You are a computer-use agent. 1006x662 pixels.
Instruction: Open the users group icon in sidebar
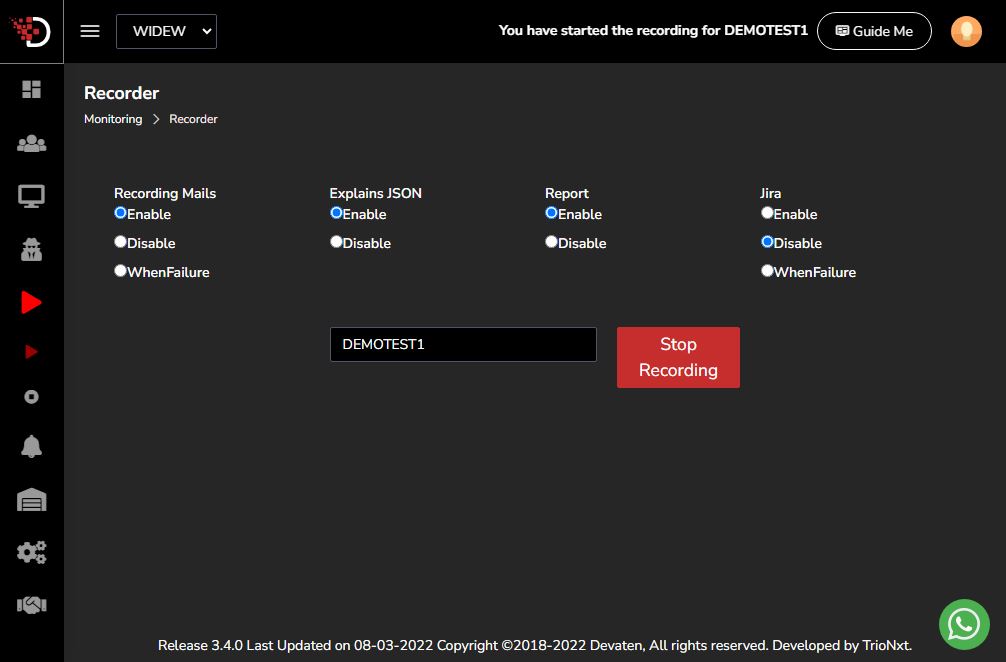pos(31,144)
